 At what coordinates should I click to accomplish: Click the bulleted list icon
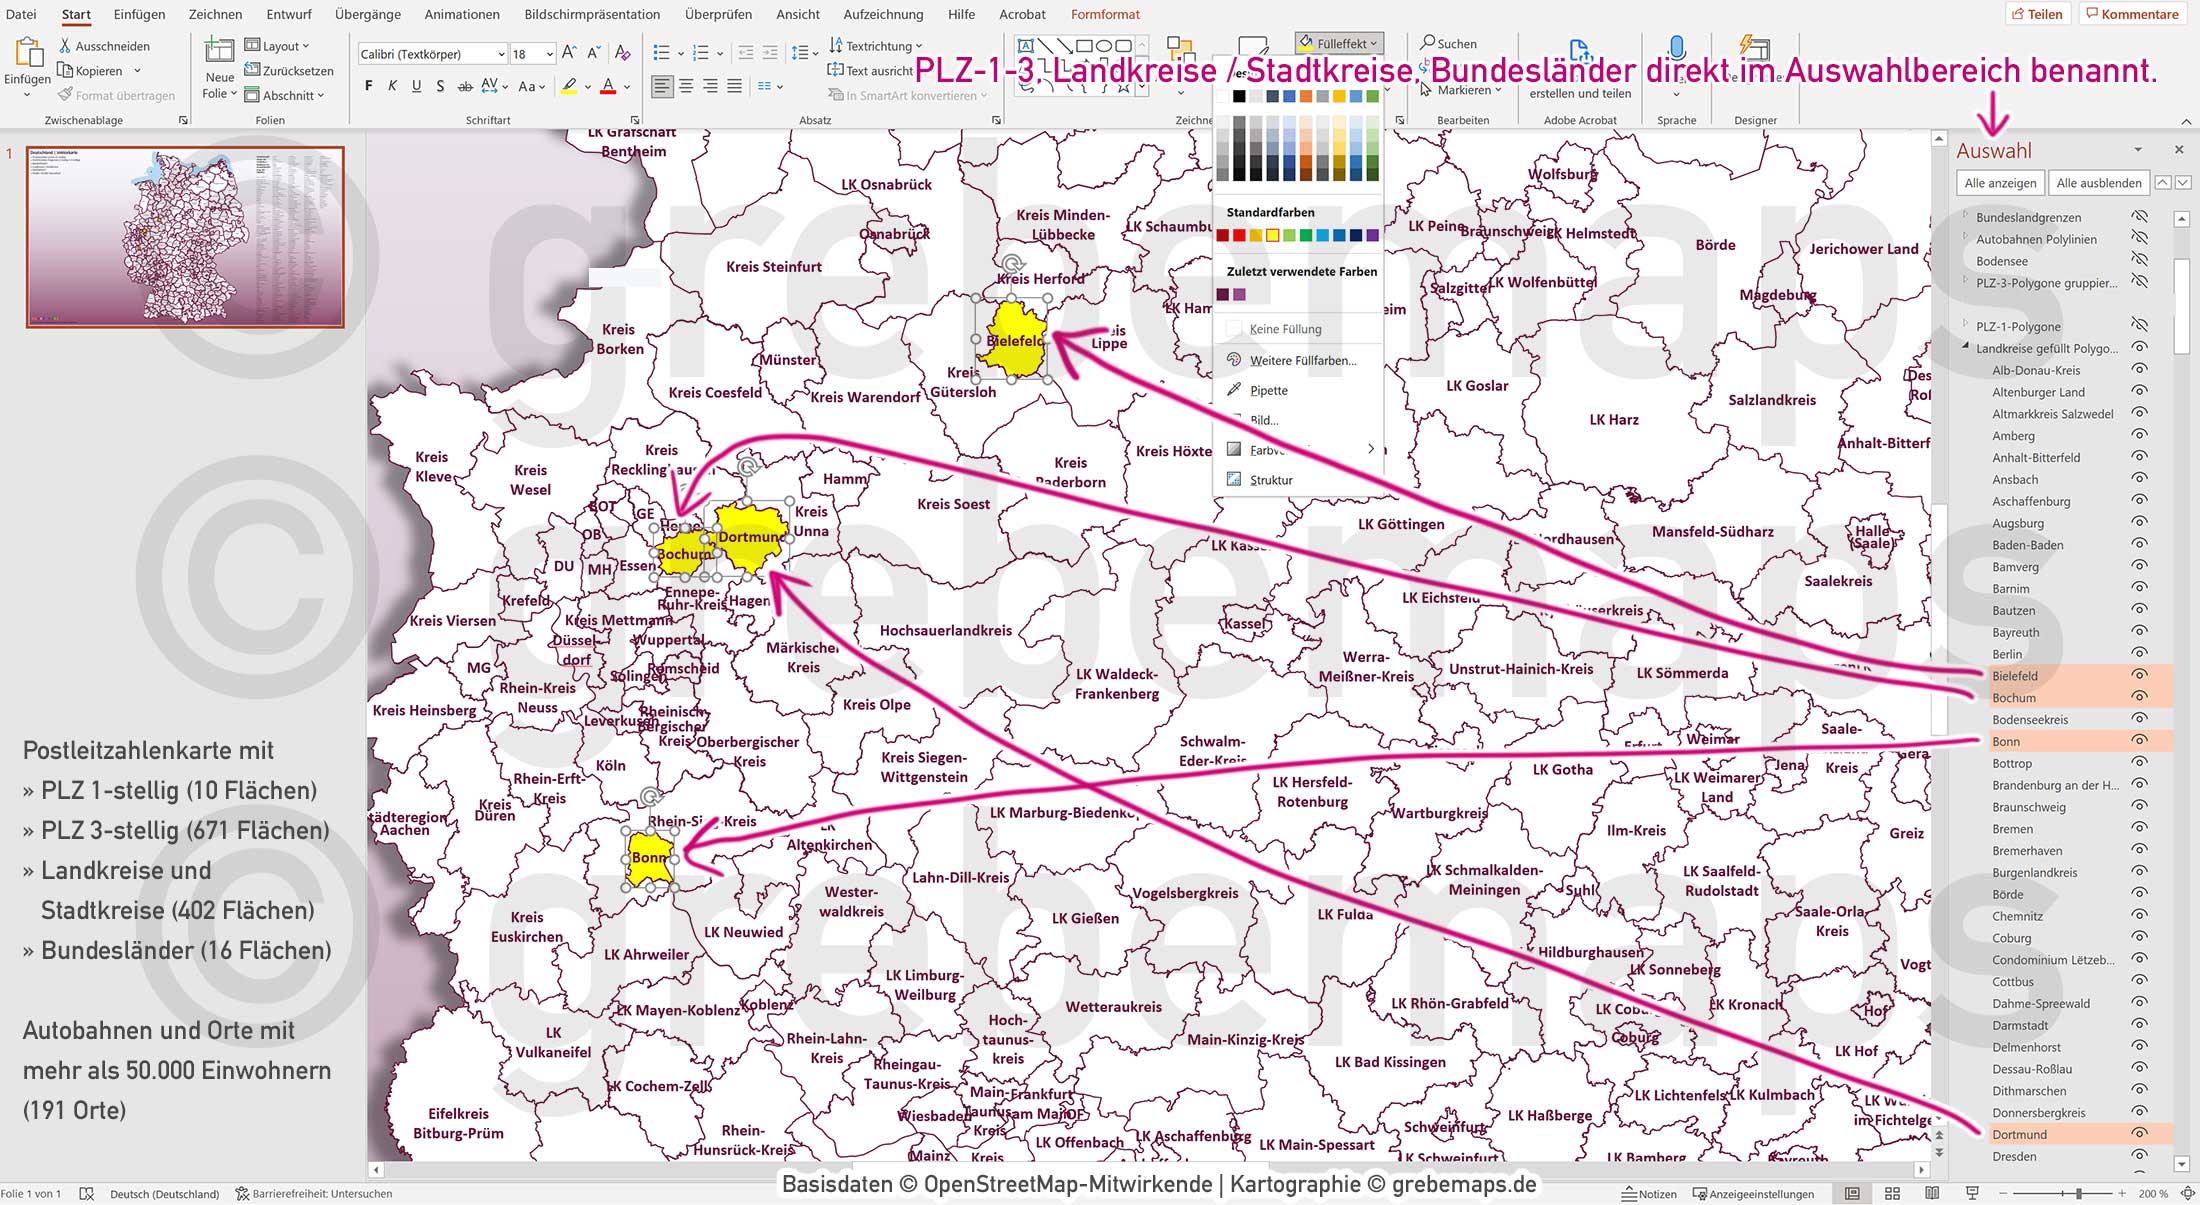[661, 52]
